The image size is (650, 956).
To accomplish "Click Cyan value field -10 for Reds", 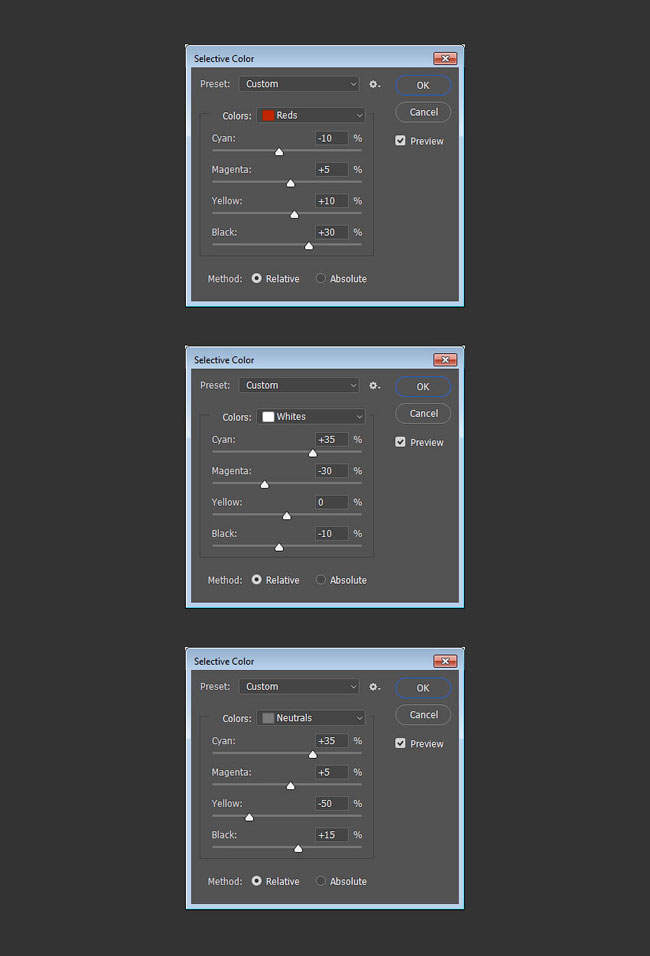I will point(332,138).
